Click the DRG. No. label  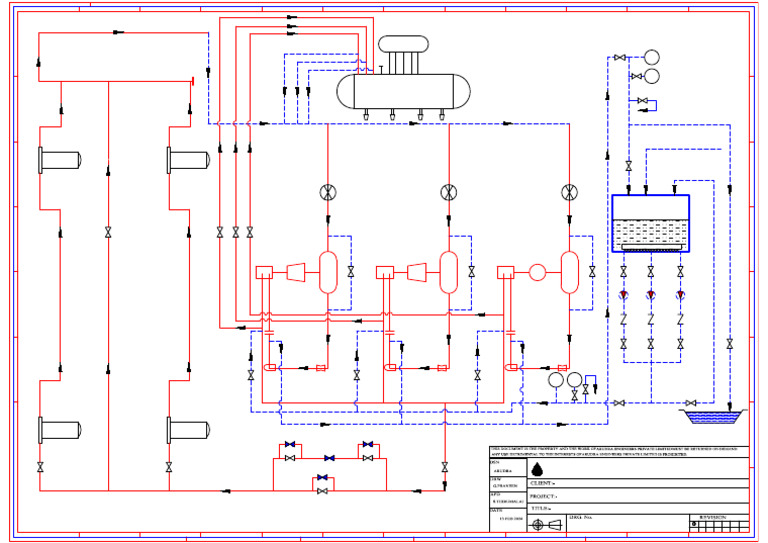point(581,518)
